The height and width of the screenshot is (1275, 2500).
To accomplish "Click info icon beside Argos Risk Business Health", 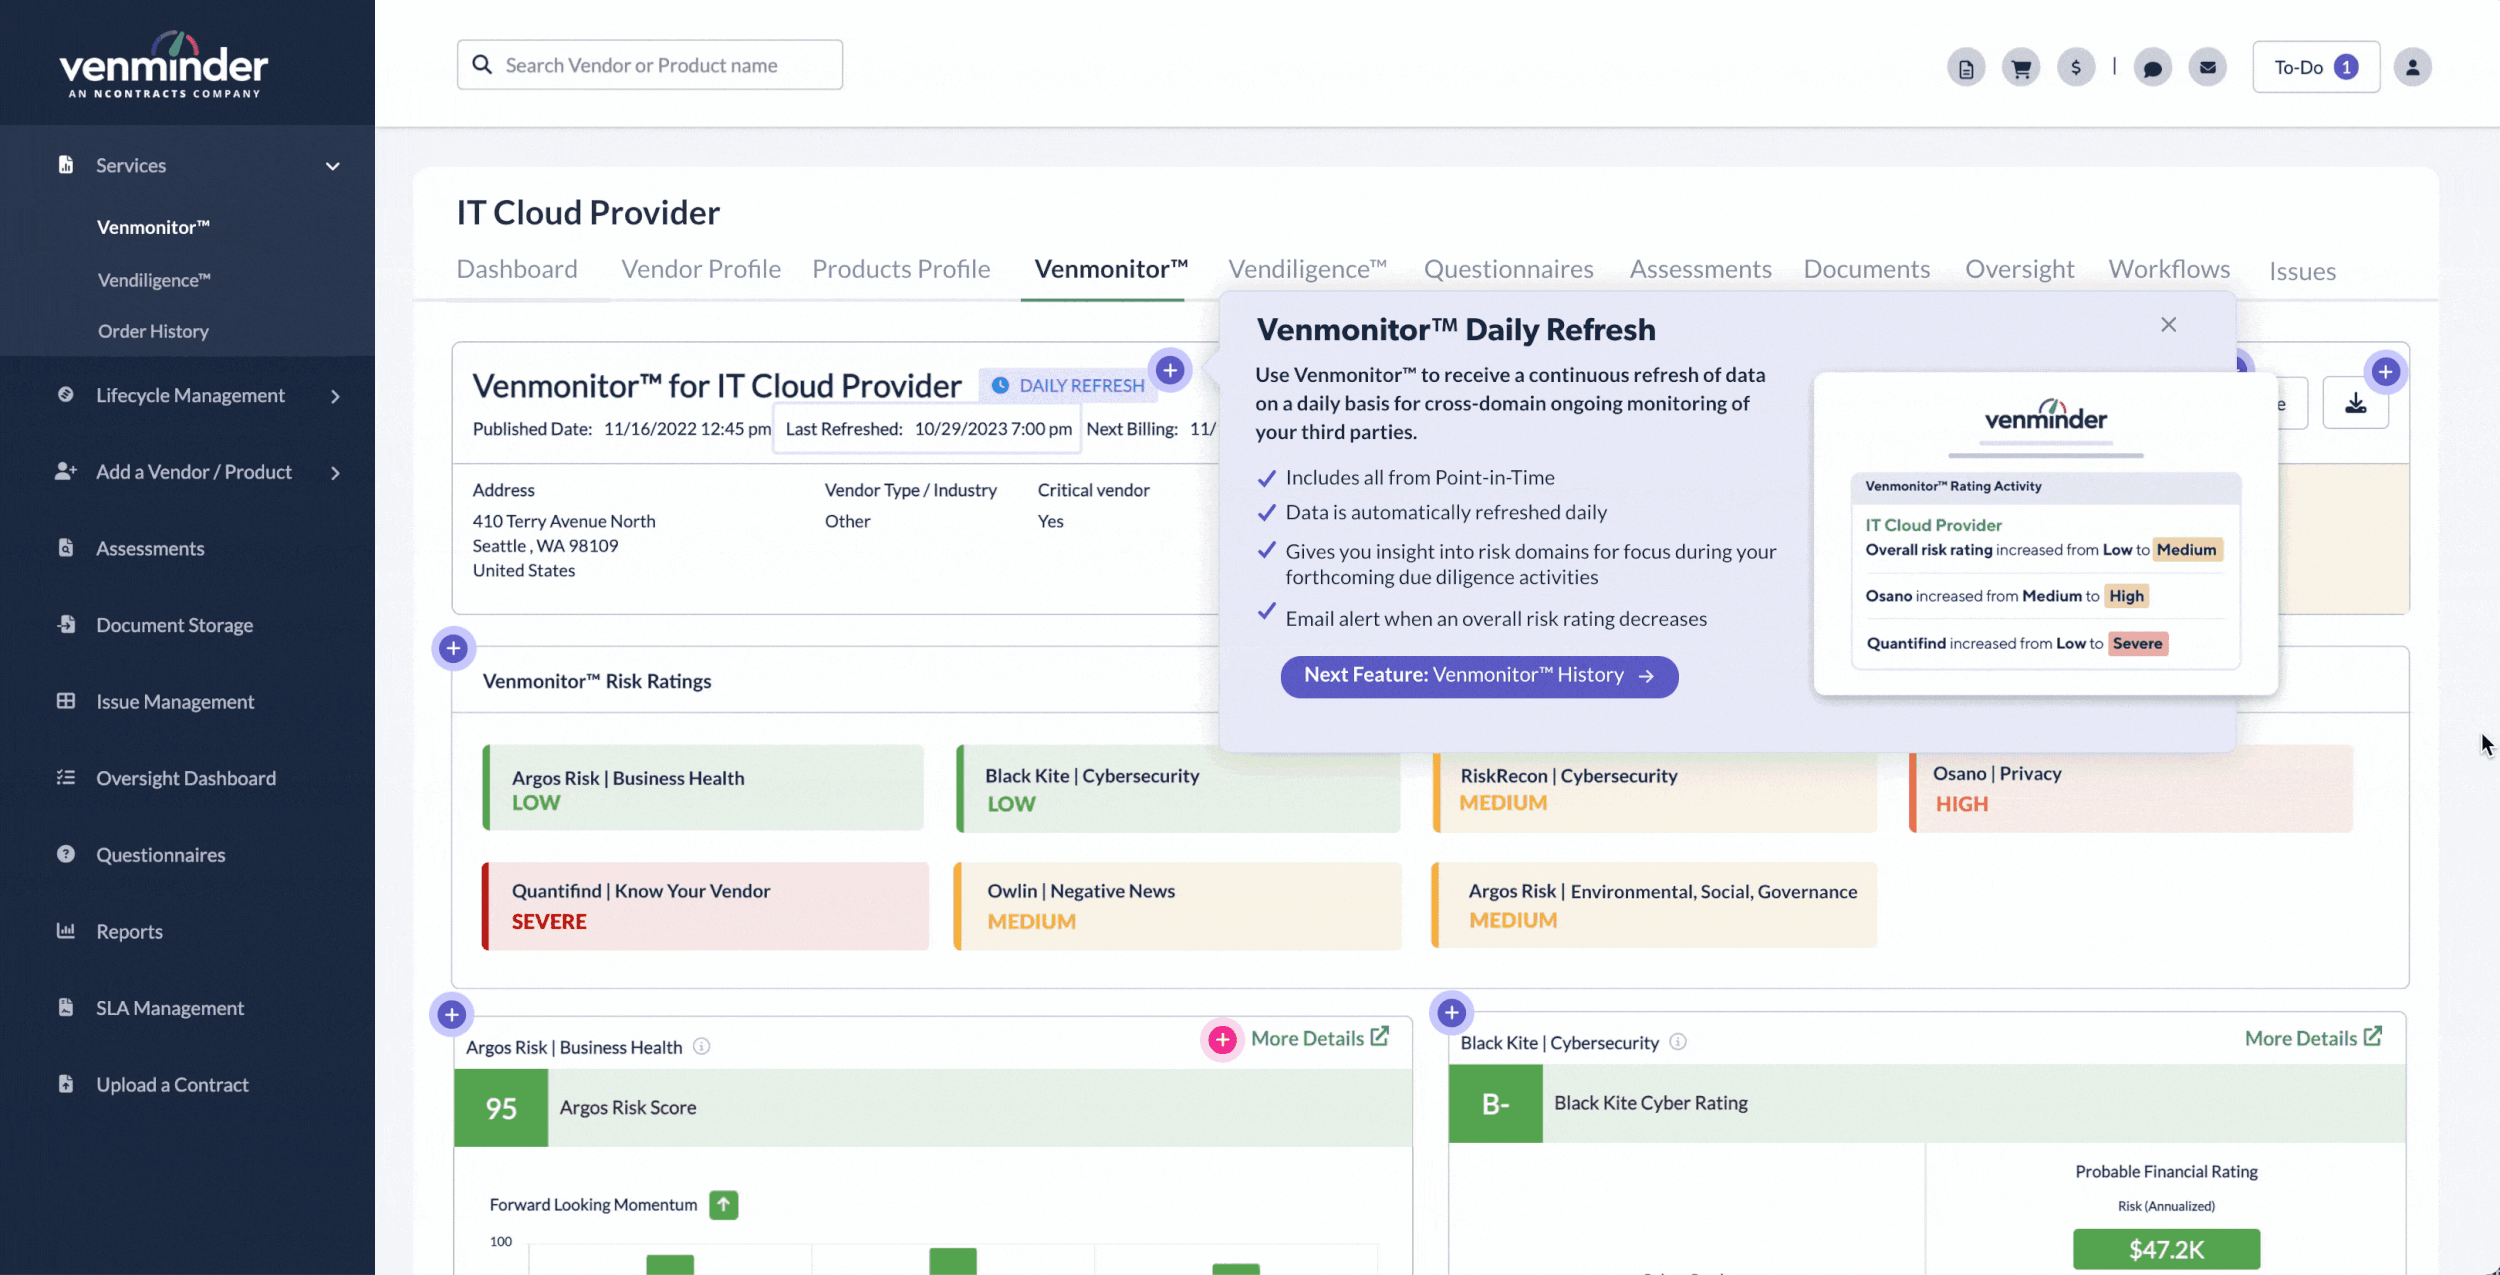I will tap(702, 1046).
